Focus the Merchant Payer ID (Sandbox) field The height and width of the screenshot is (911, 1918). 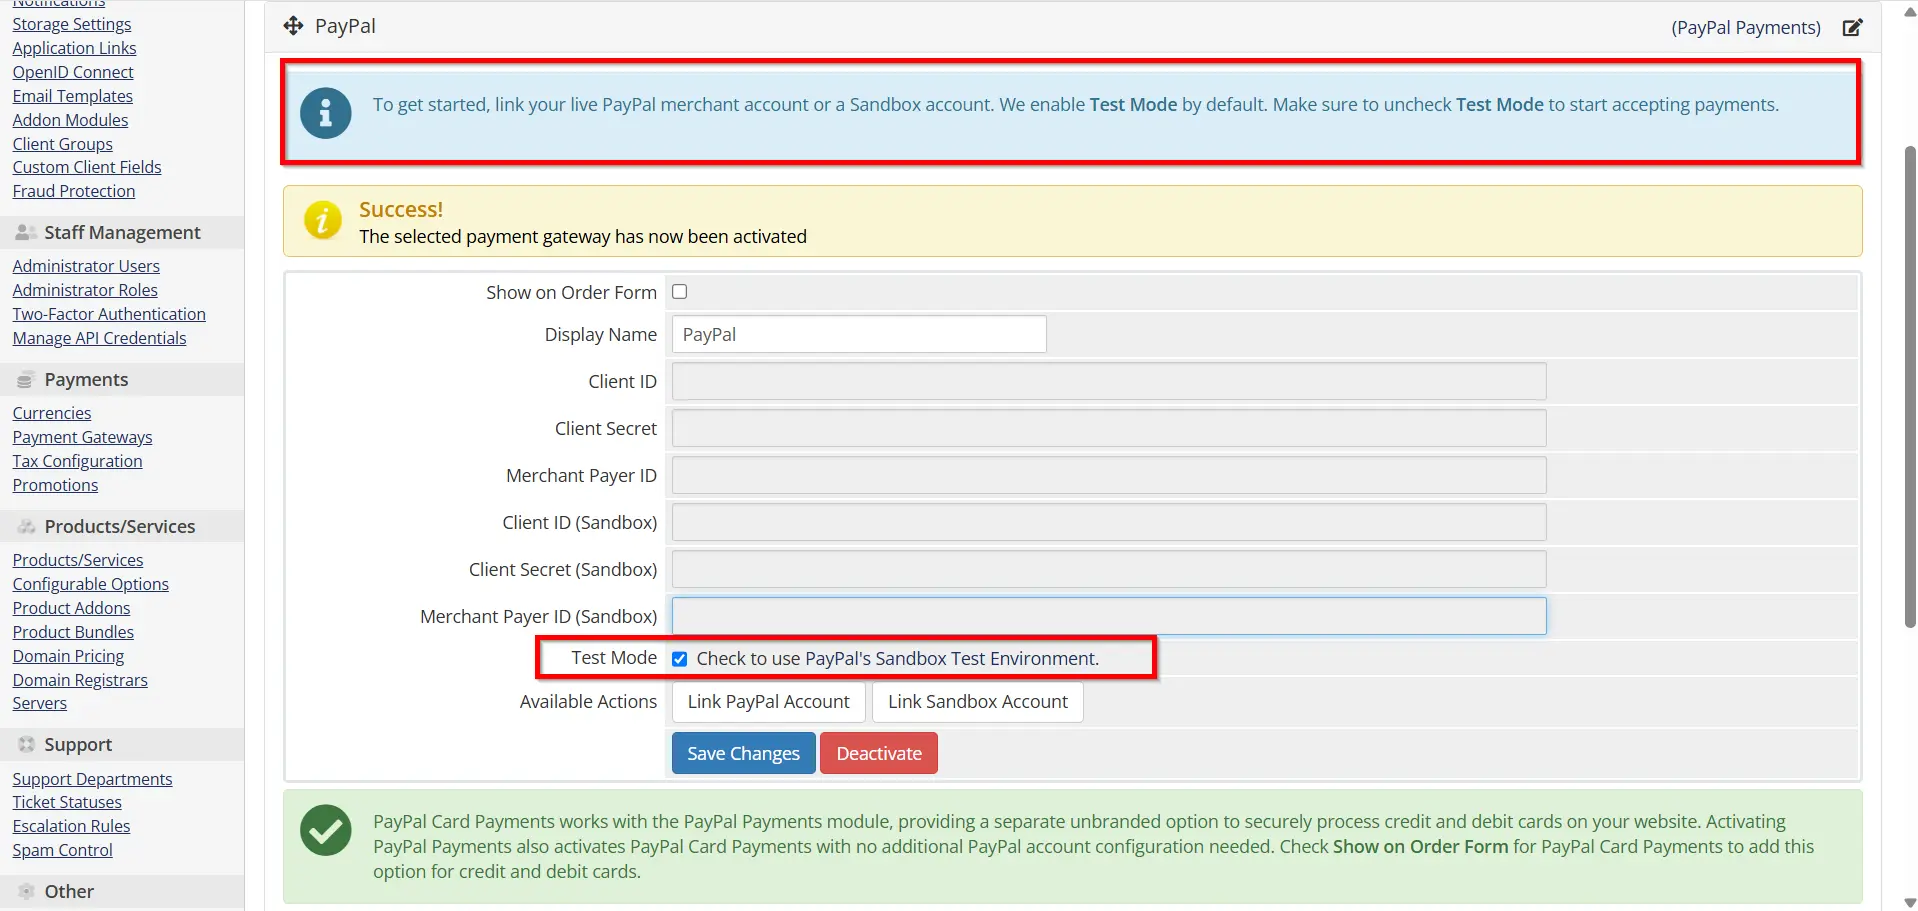click(1109, 617)
